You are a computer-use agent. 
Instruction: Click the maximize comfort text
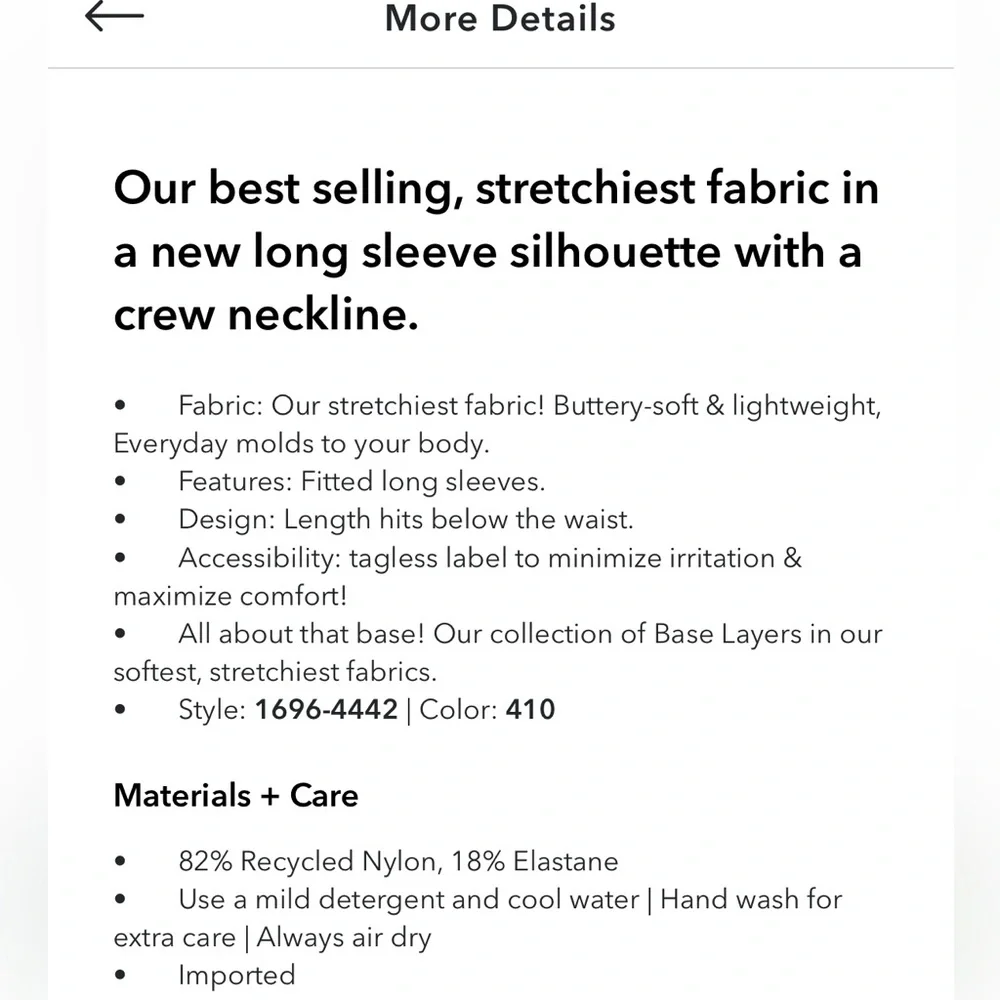click(x=230, y=596)
